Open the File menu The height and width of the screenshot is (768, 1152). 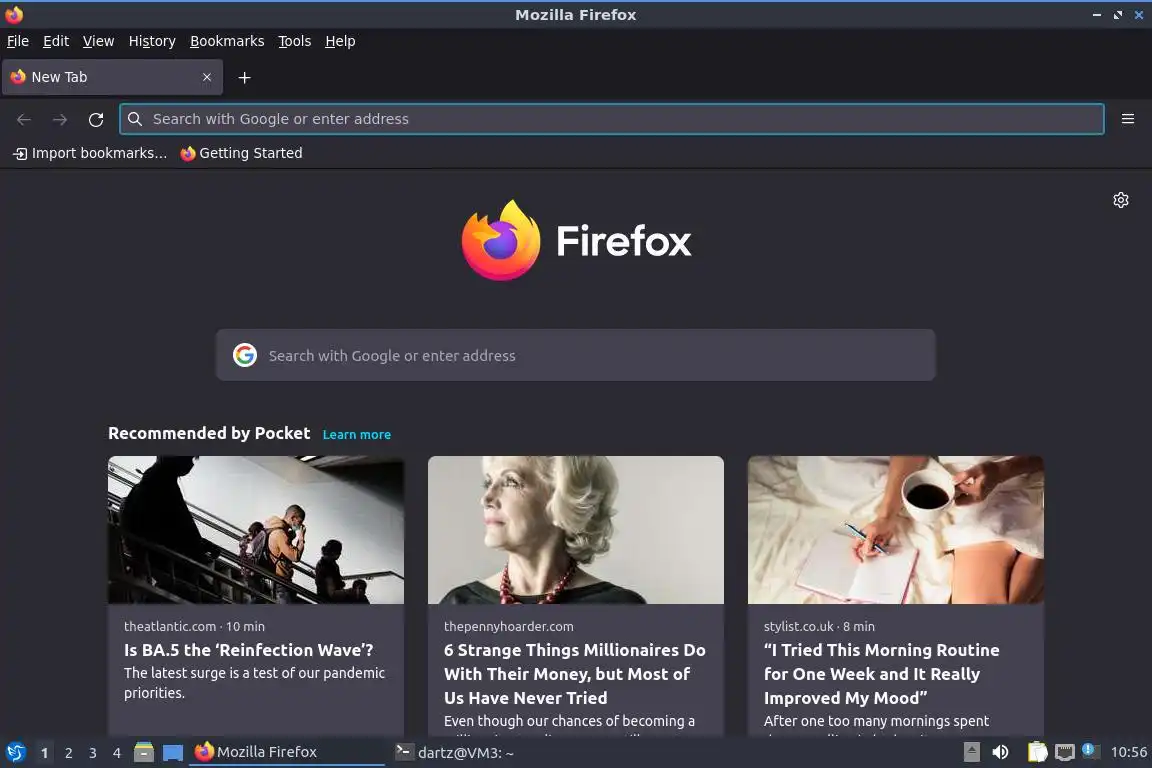click(18, 41)
